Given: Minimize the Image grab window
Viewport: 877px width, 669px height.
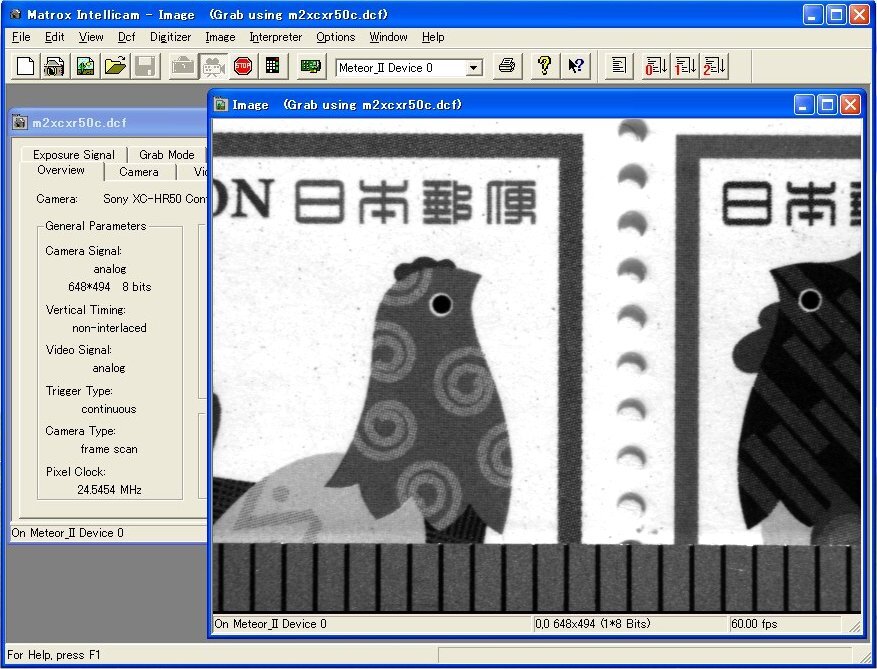Looking at the screenshot, I should 804,105.
